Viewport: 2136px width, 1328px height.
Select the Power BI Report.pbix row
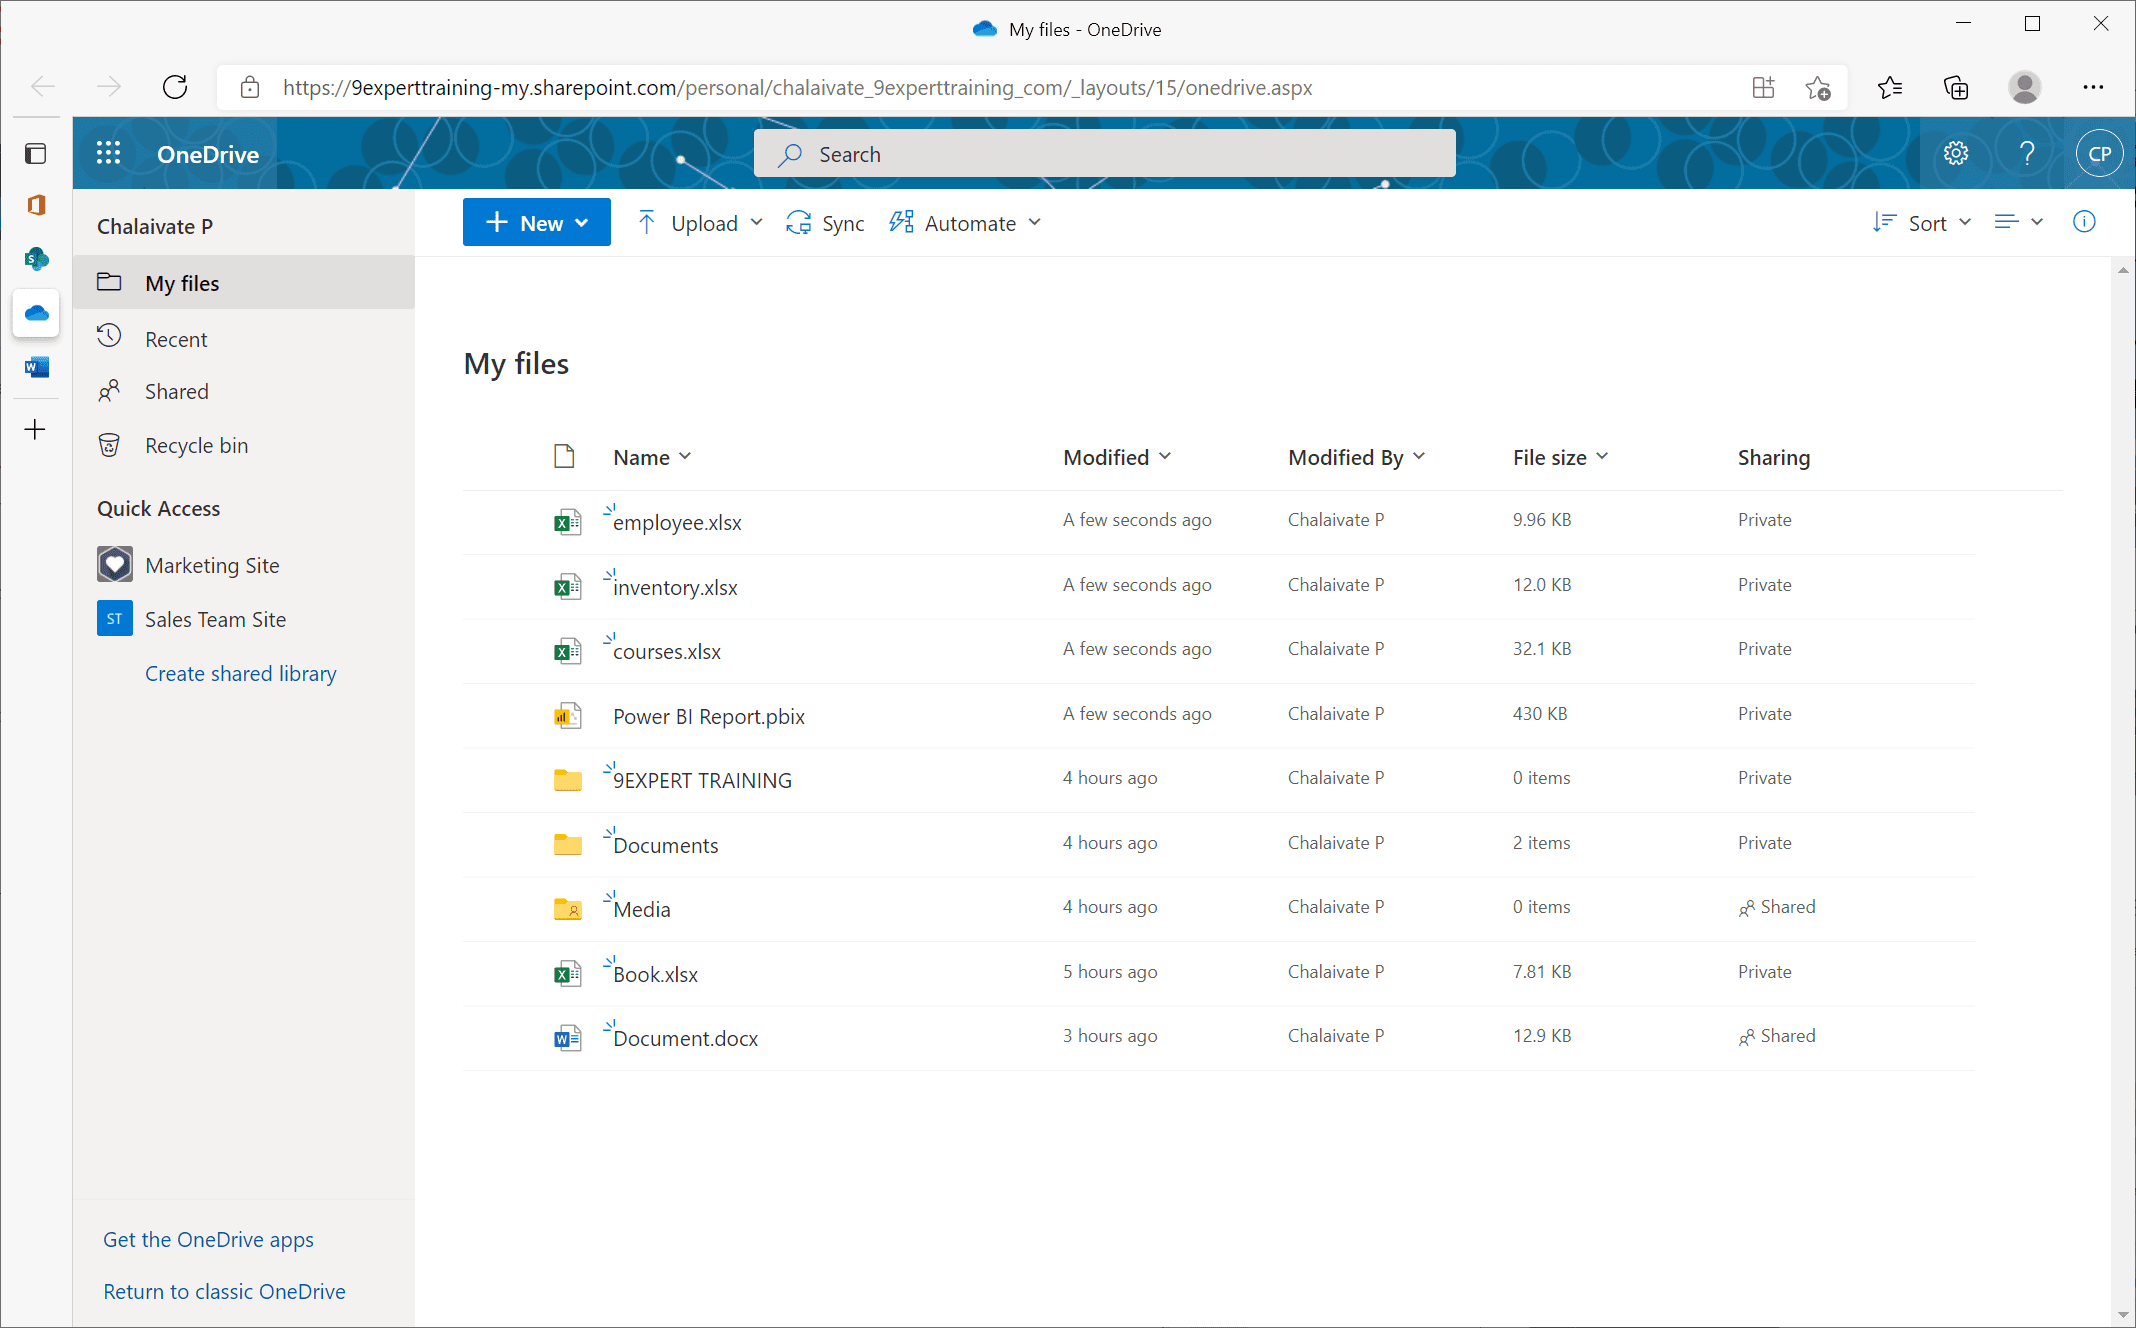coord(708,716)
